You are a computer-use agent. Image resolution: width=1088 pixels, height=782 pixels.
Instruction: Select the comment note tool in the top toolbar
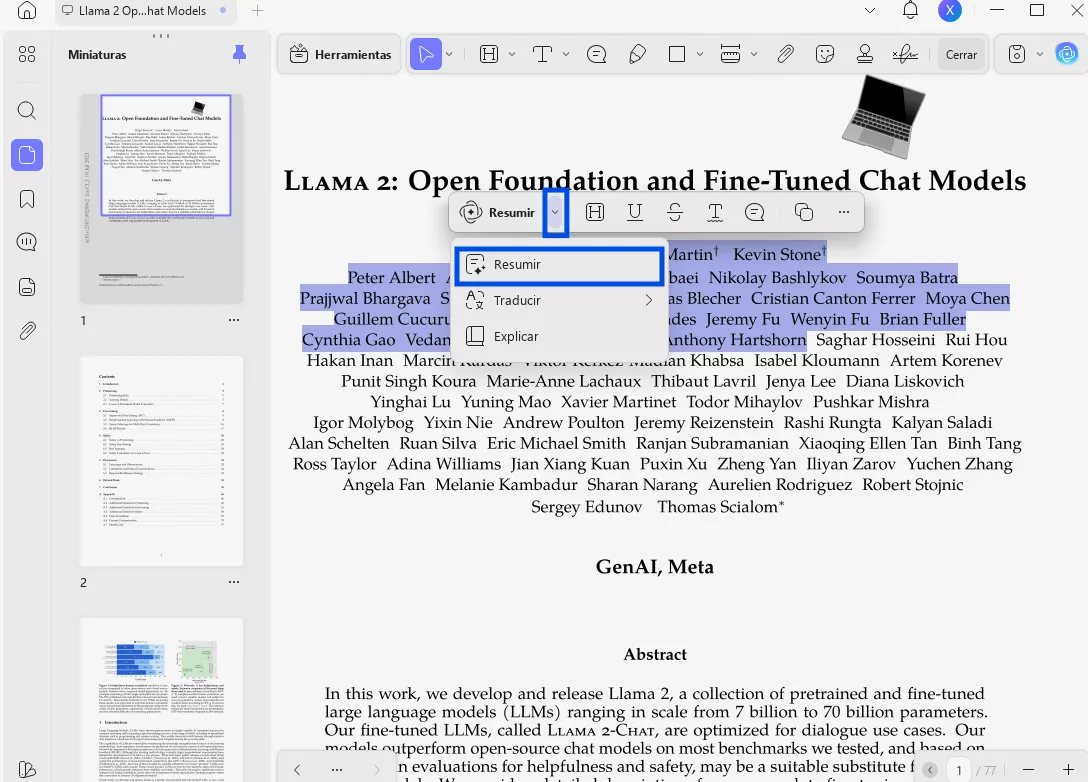pos(596,54)
